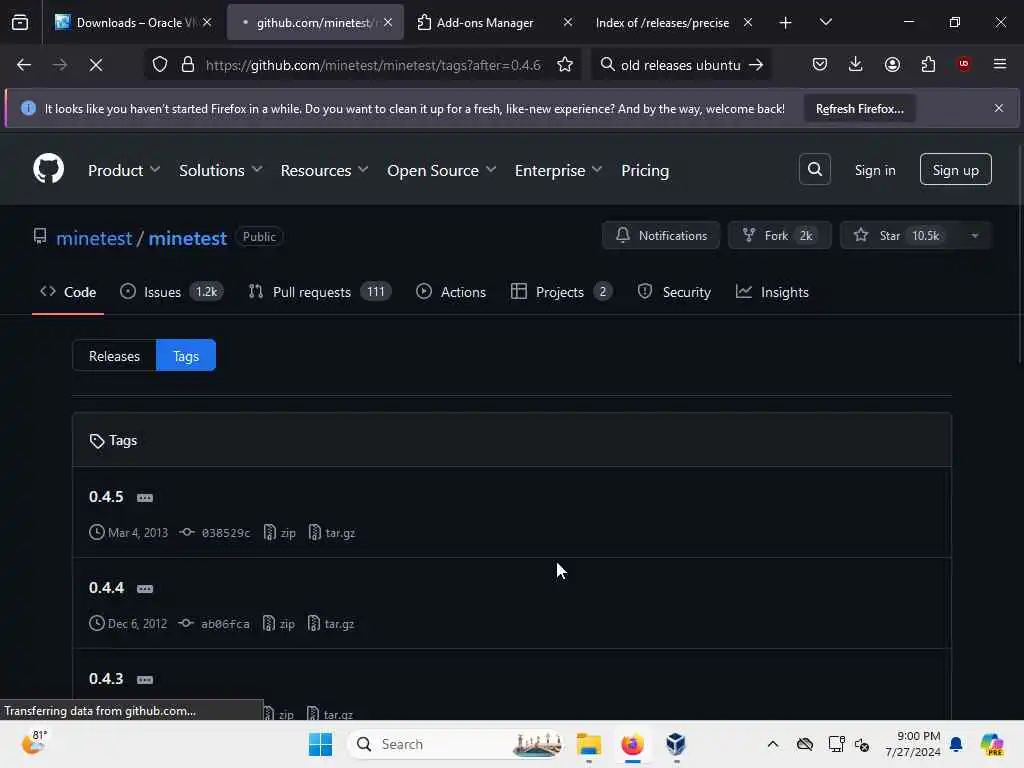The width and height of the screenshot is (1024, 768).
Task: Click the Refresh Firefox button
Action: 859,109
